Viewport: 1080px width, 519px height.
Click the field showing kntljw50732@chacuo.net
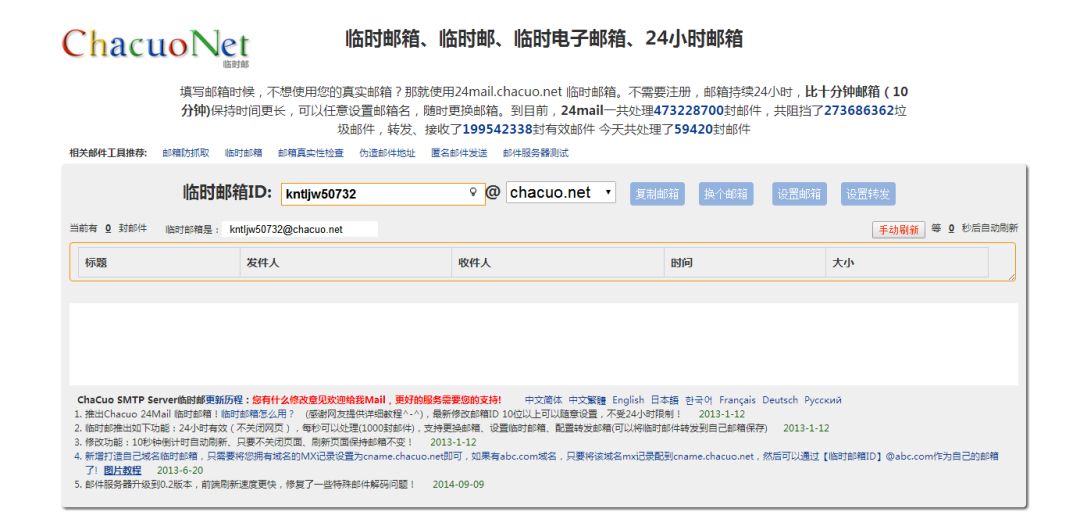pyautogui.click(x=300, y=229)
